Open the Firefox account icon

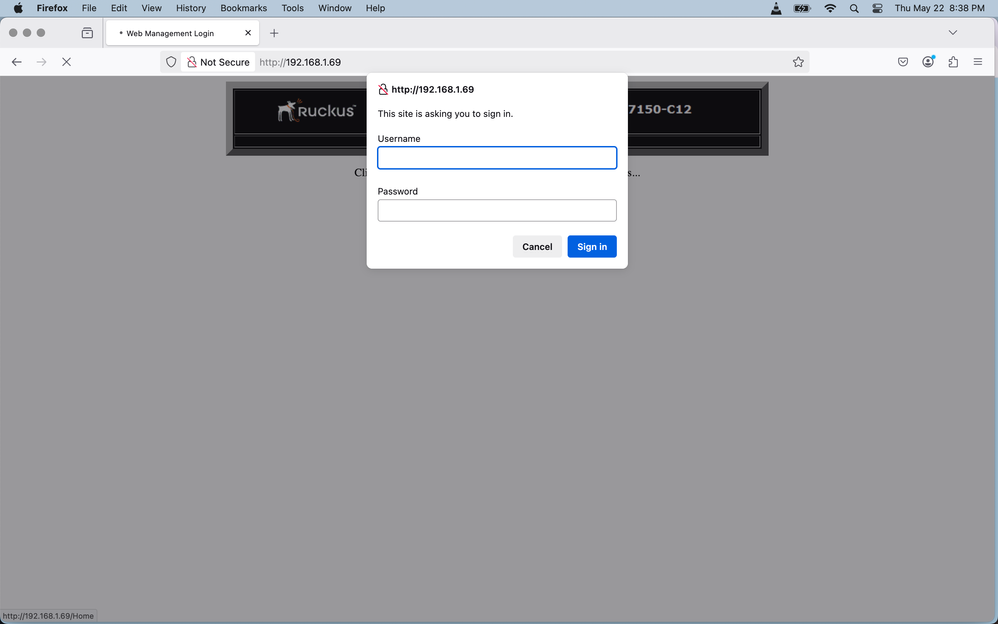[x=928, y=62]
